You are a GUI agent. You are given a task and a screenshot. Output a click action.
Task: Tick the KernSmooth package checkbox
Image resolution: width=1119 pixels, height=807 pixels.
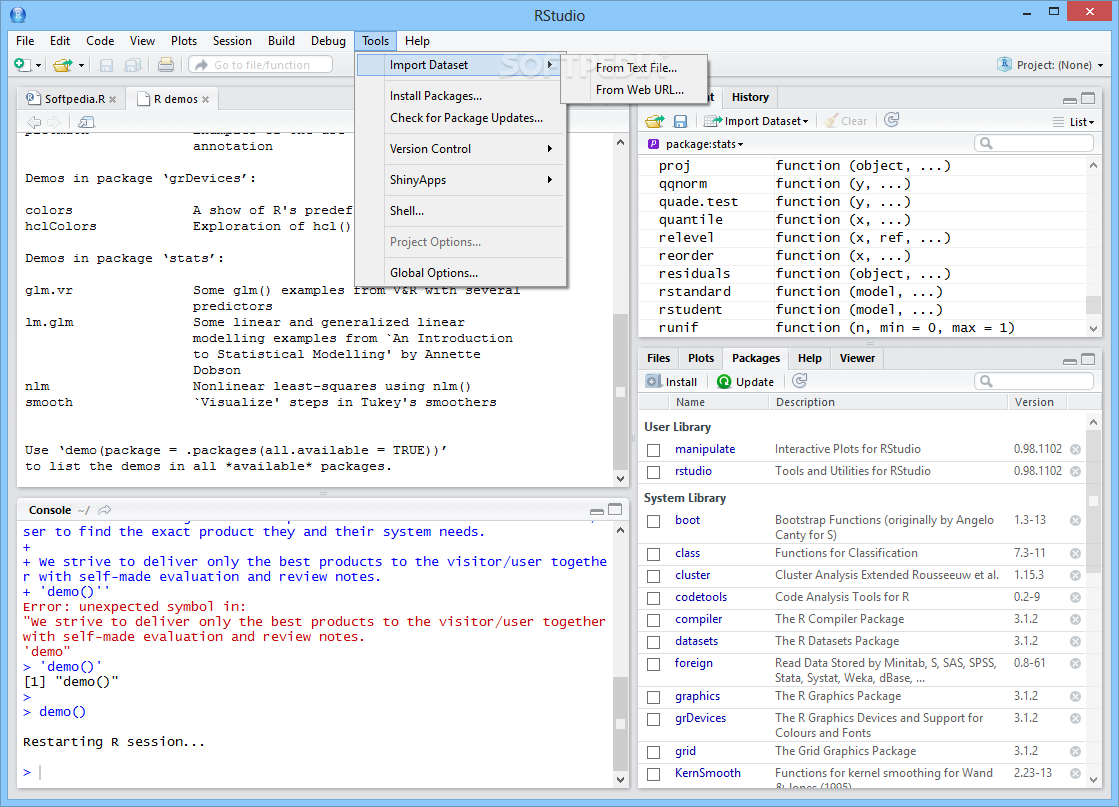coord(654,774)
